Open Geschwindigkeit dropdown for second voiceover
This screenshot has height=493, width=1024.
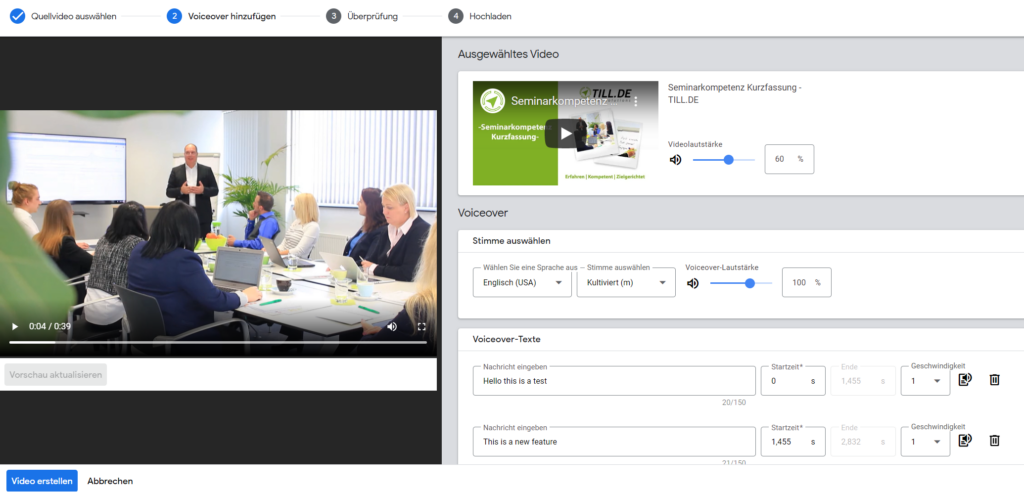[924, 442]
